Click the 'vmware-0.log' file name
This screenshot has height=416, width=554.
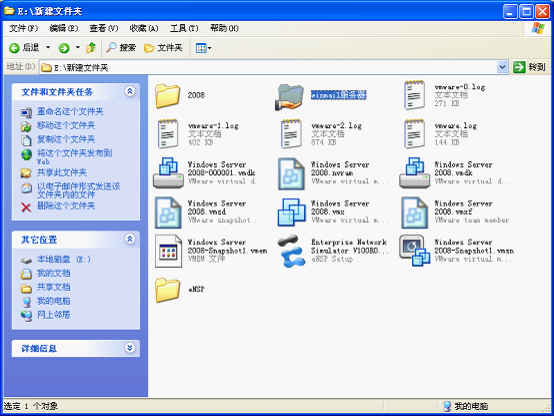click(460, 87)
